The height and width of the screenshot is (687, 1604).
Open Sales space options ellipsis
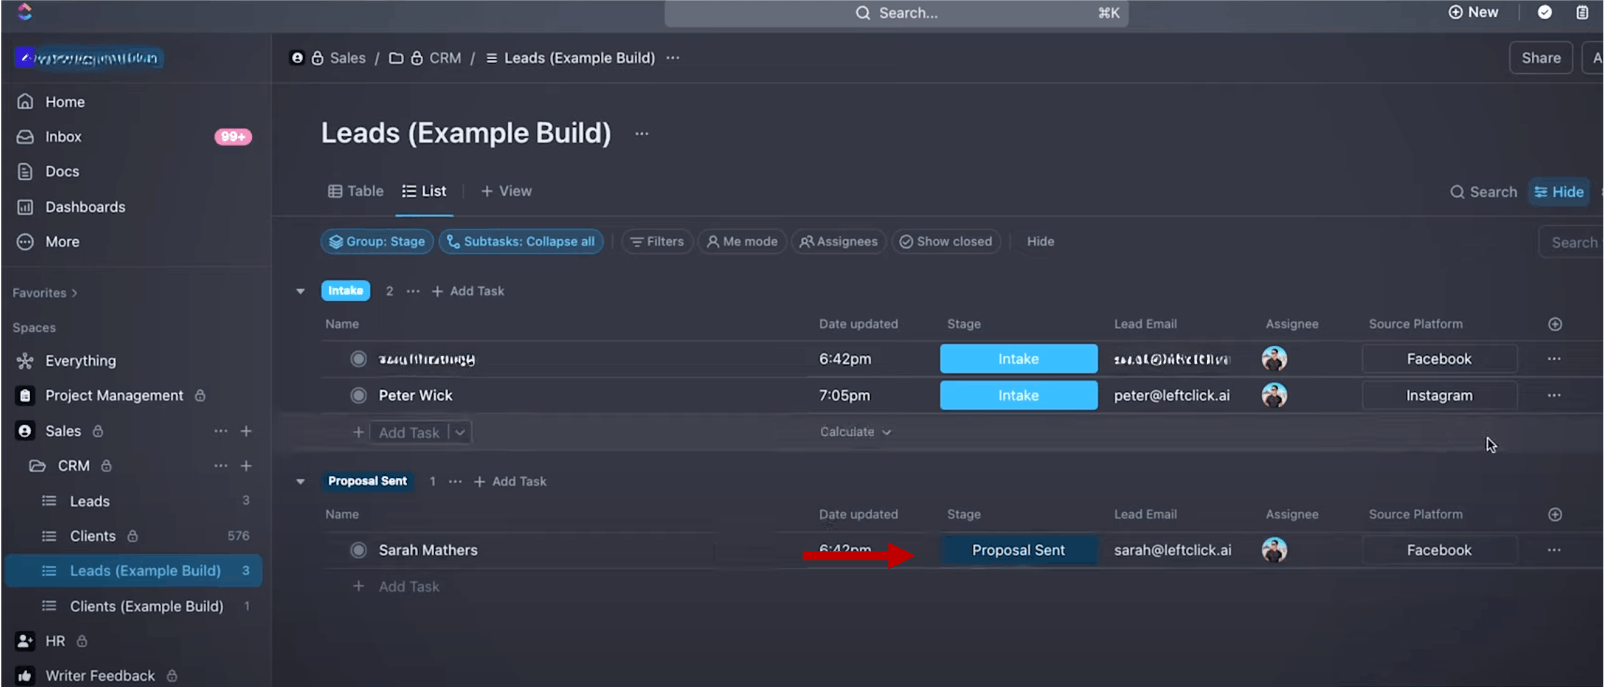point(220,431)
